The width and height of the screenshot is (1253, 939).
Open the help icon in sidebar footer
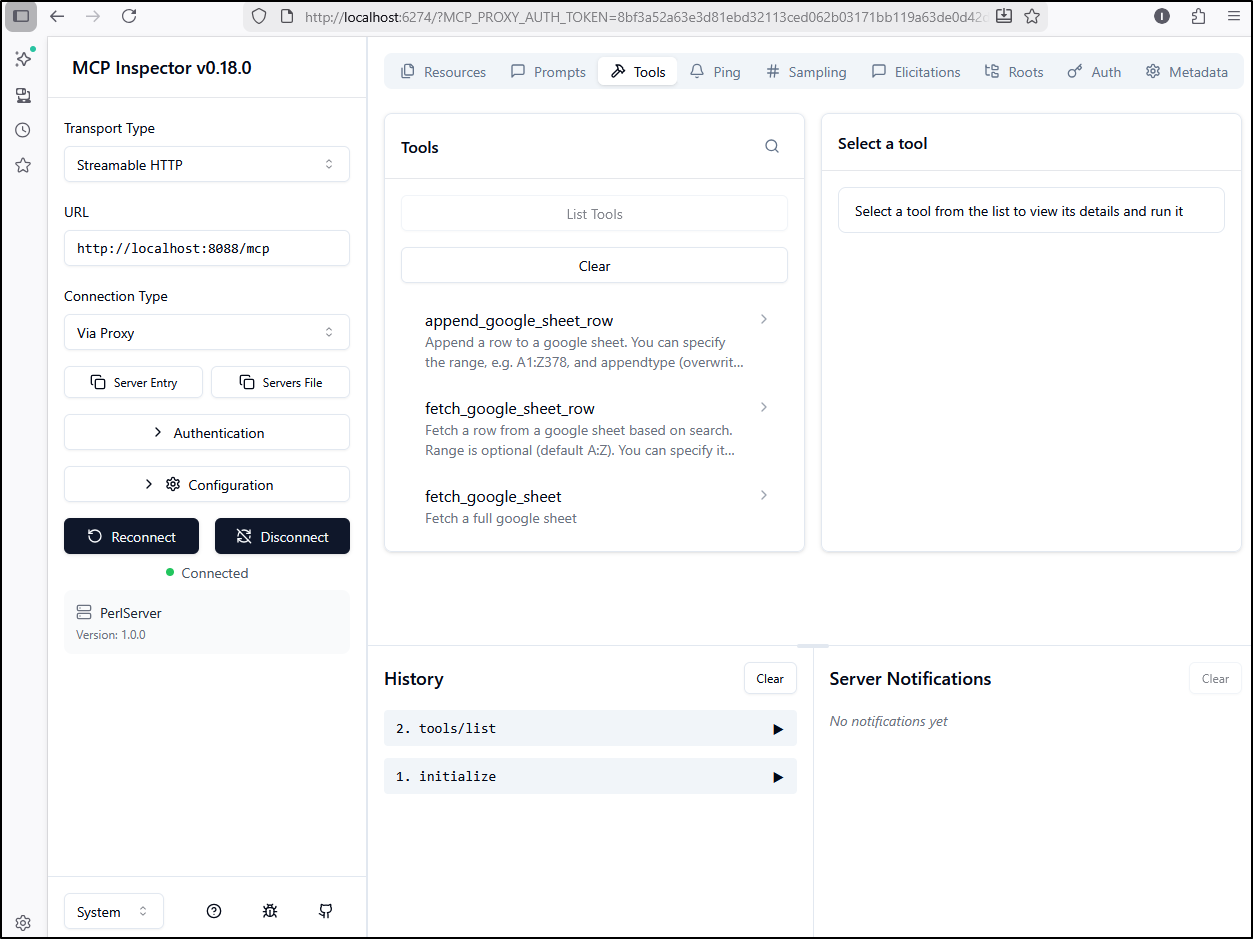tap(214, 911)
